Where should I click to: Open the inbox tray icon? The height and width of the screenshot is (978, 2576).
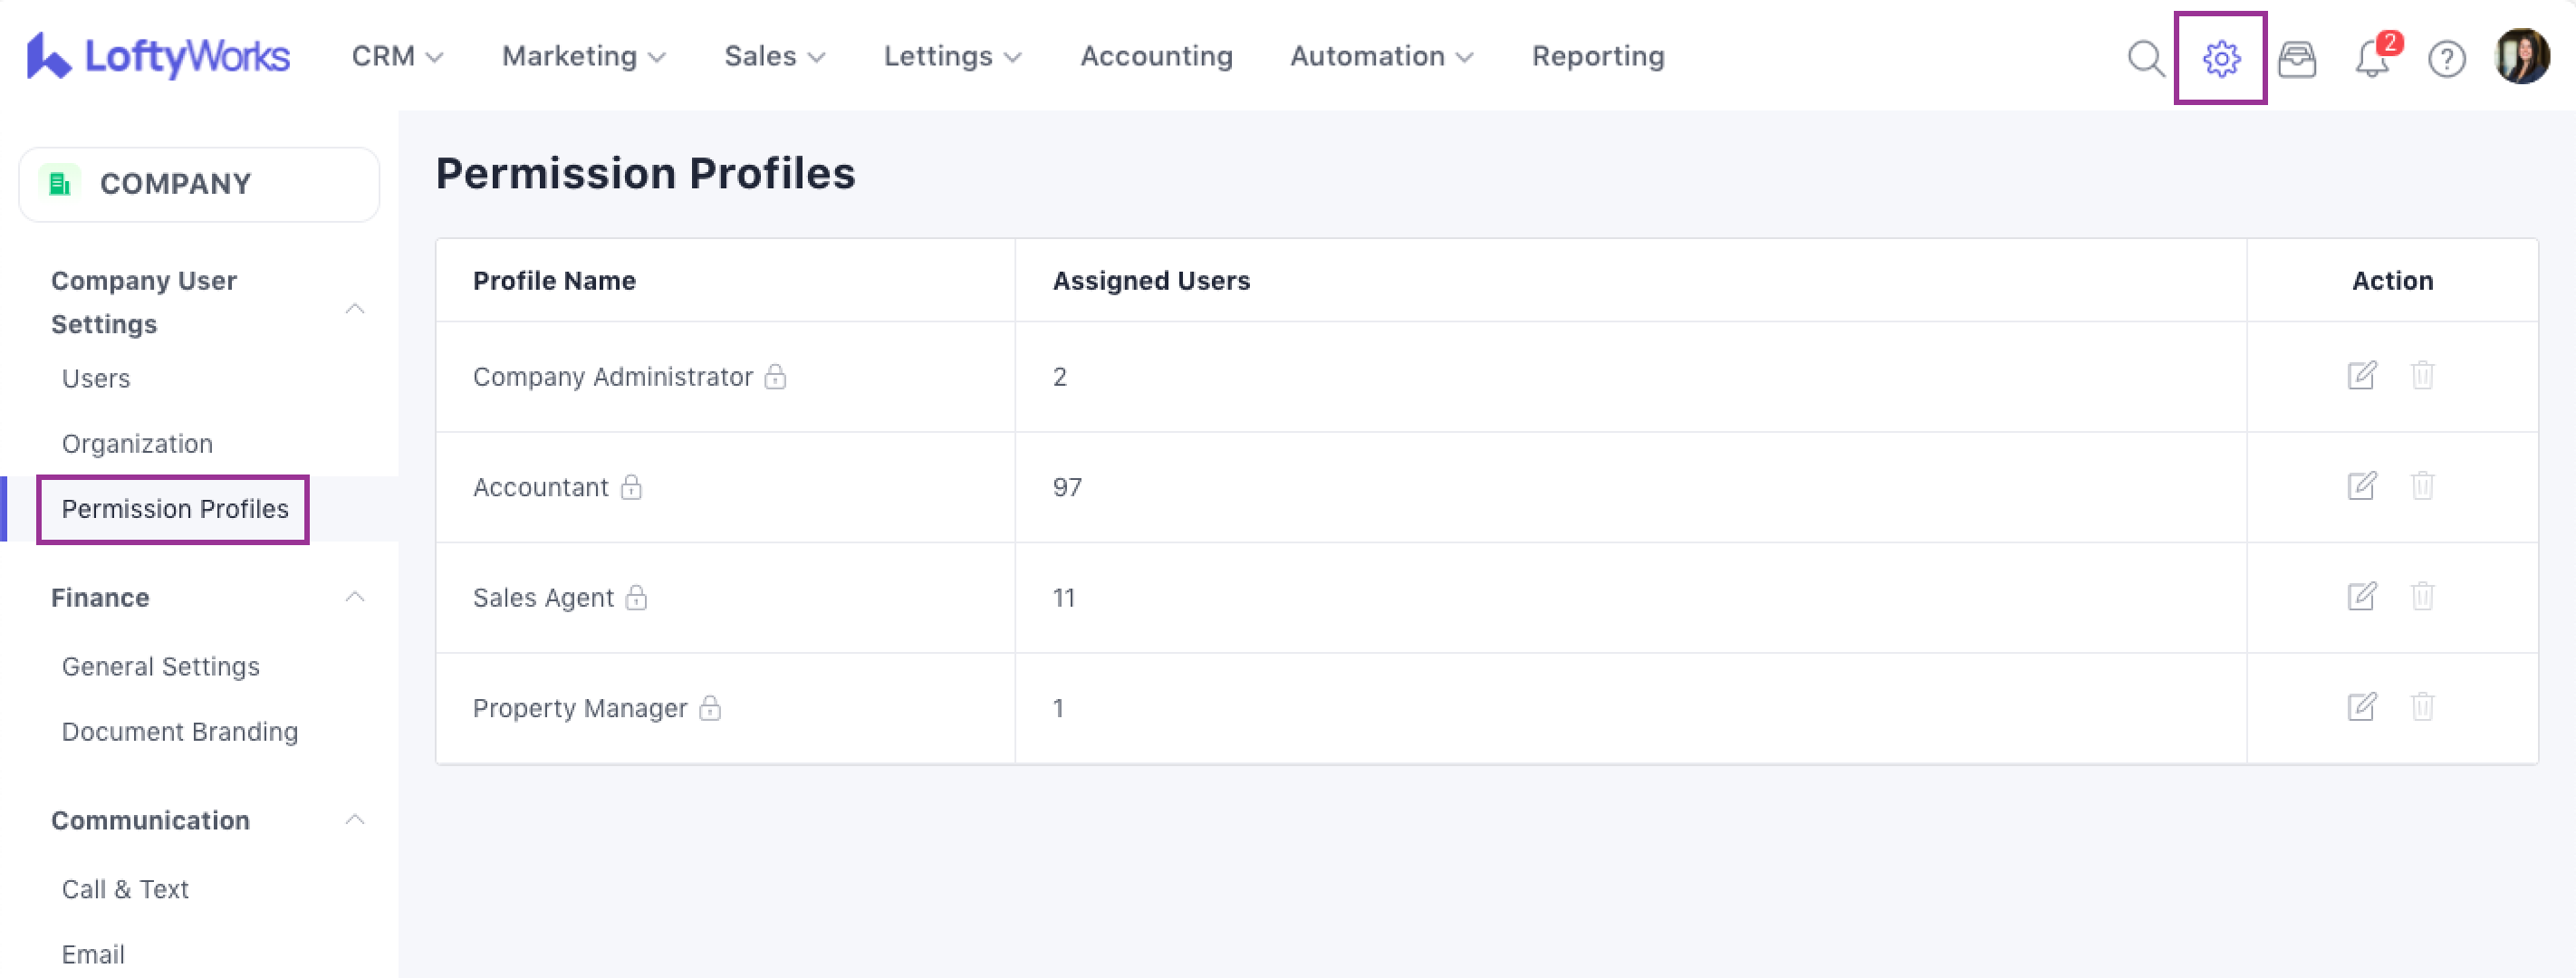[2296, 59]
